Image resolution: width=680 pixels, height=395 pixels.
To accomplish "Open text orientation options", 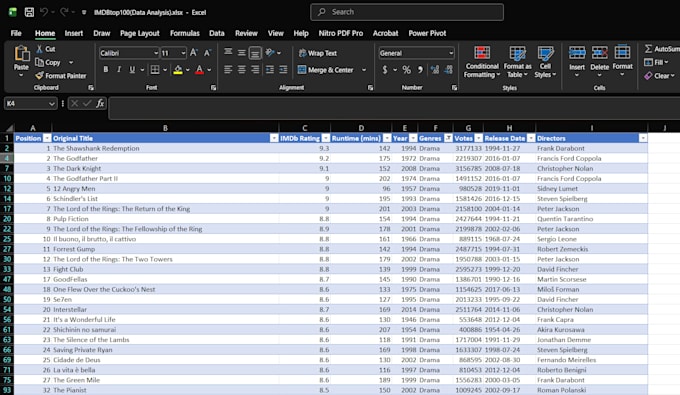I will click(x=273, y=52).
